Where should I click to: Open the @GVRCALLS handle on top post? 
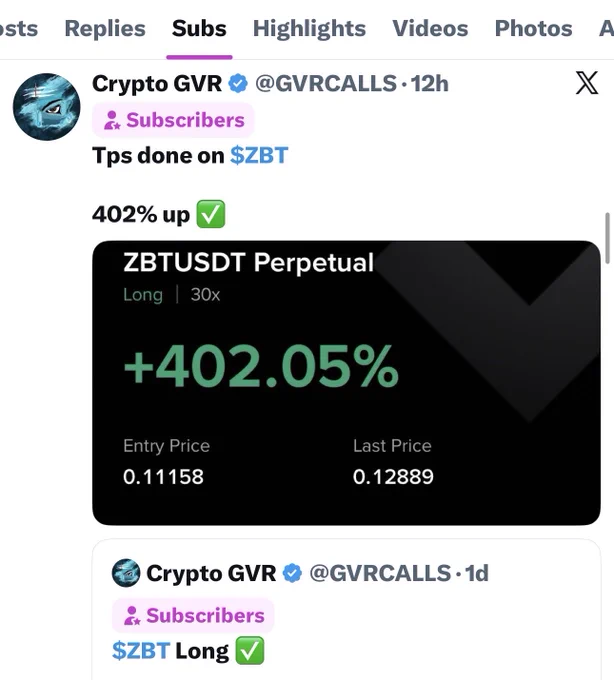coord(326,83)
